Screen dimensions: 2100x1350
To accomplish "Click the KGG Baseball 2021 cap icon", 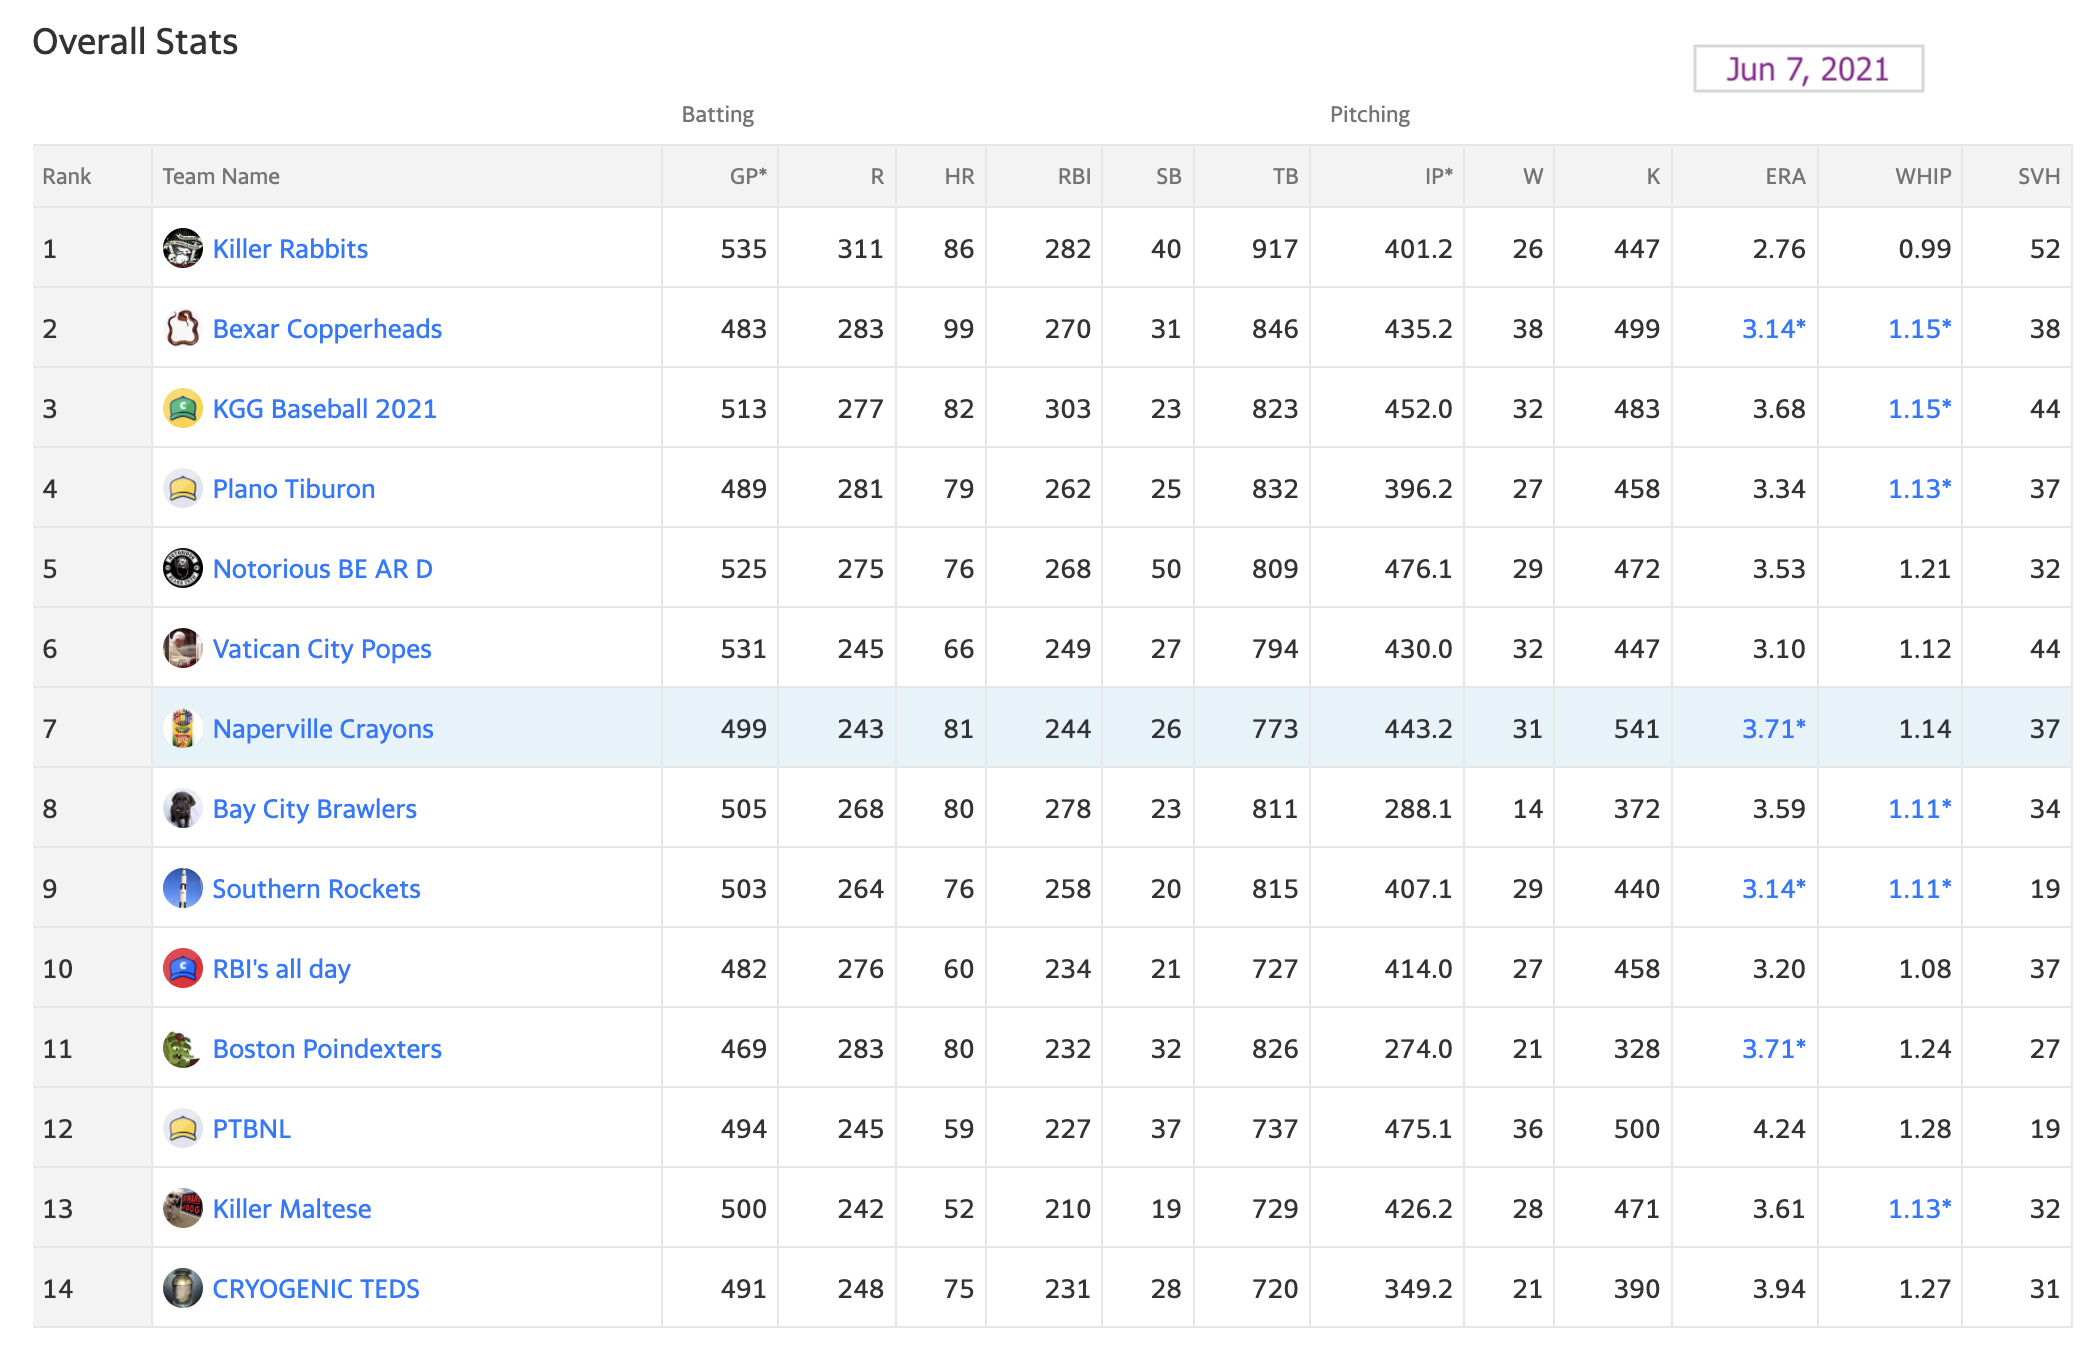I will [x=182, y=408].
